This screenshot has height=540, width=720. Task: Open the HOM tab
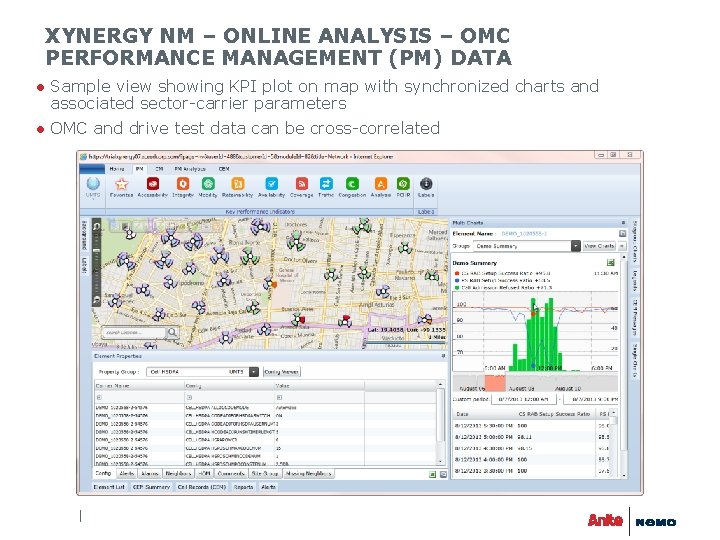pyautogui.click(x=204, y=473)
